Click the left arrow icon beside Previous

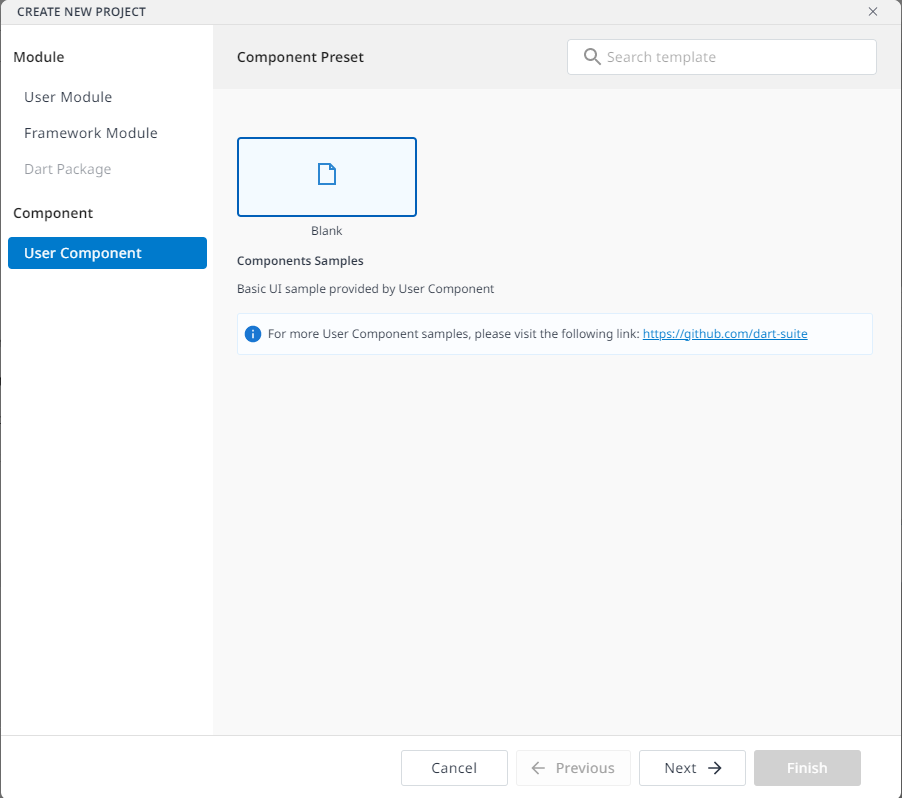click(538, 768)
